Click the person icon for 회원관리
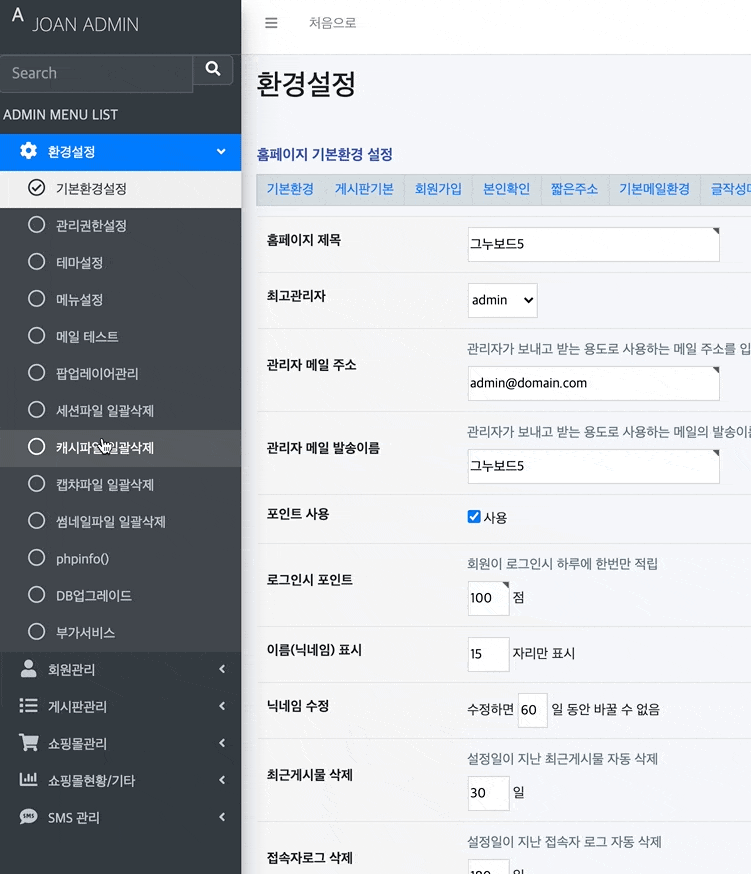Image resolution: width=751 pixels, height=874 pixels. point(29,669)
